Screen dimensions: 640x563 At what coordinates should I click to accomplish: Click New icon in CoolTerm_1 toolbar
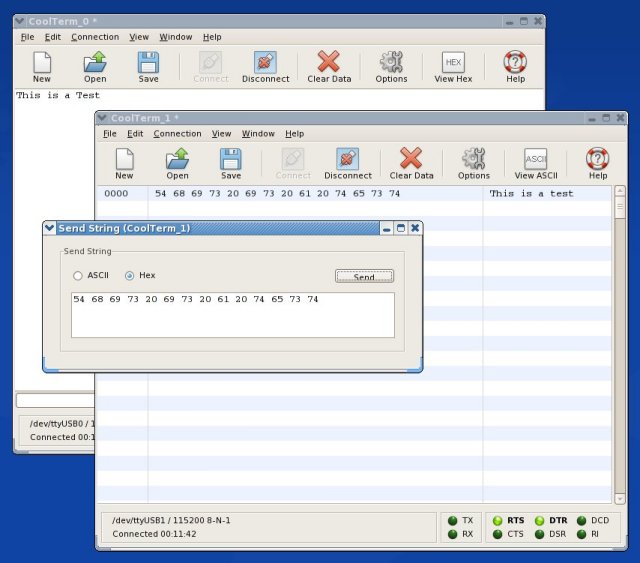point(124,159)
